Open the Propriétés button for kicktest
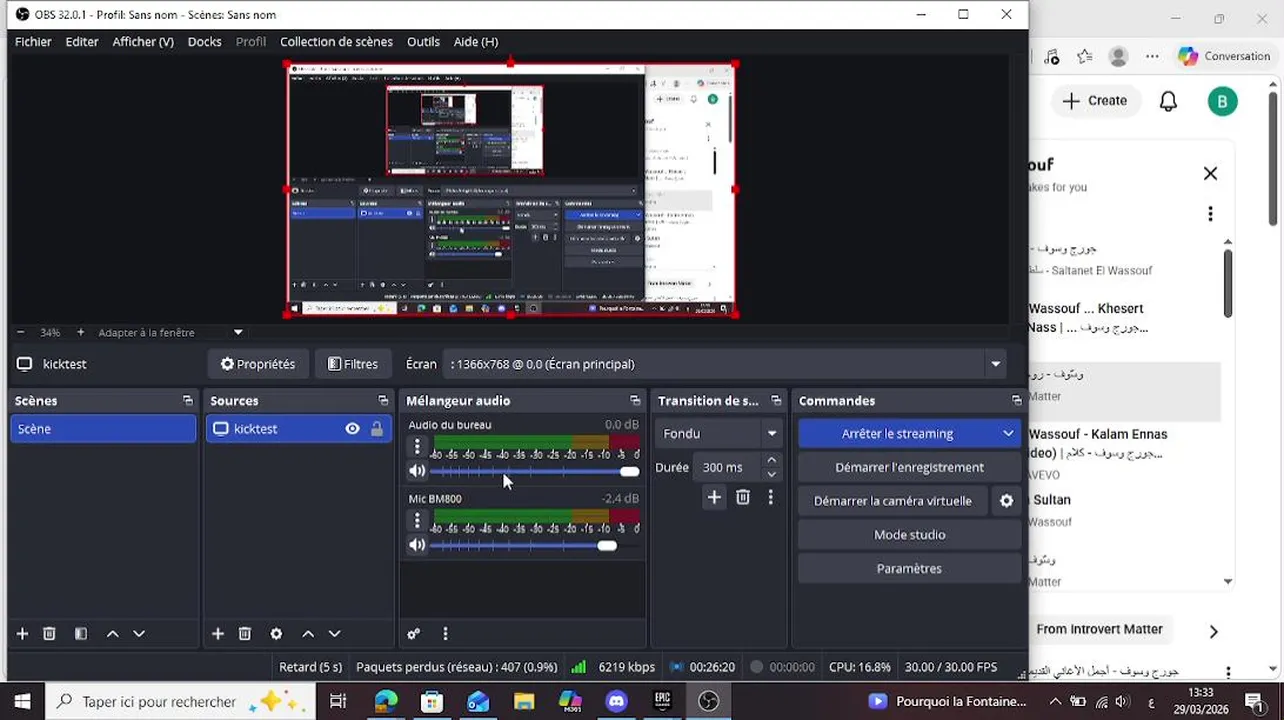This screenshot has width=1284, height=720. click(x=258, y=364)
